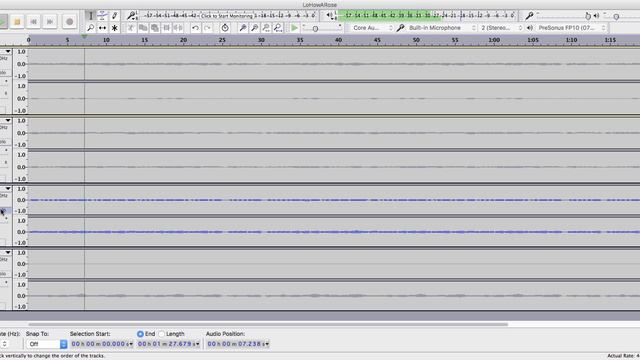
Task: Select the Time Shift tool
Action: coord(102,28)
